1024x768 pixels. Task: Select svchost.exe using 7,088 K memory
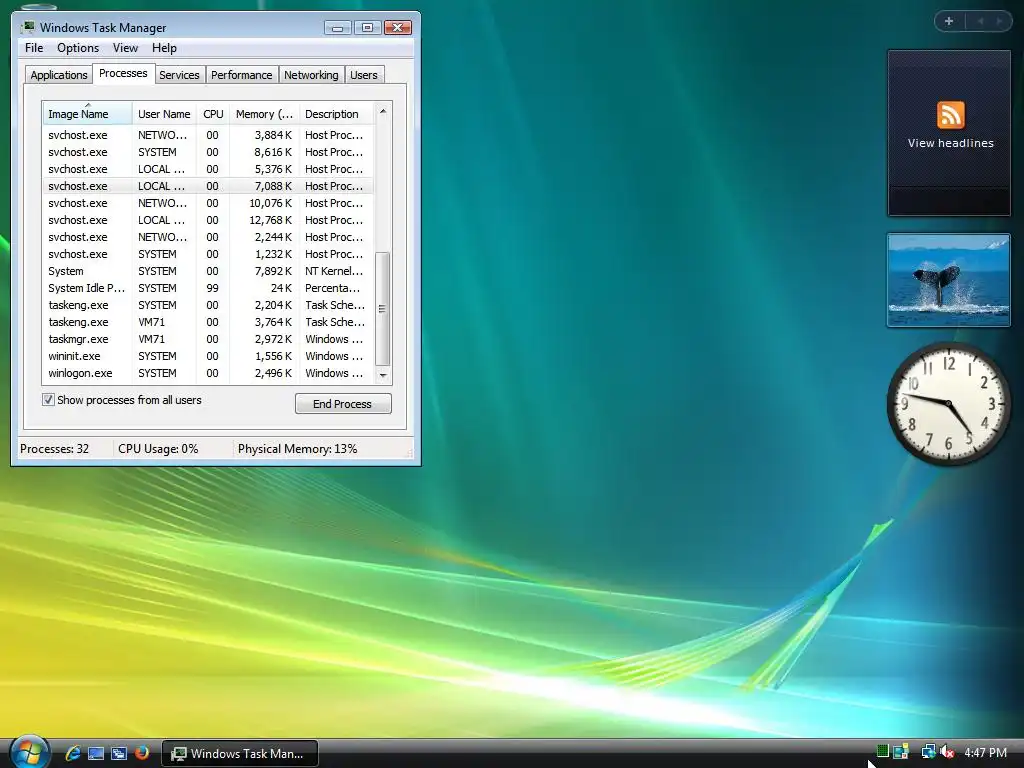pyautogui.click(x=208, y=186)
